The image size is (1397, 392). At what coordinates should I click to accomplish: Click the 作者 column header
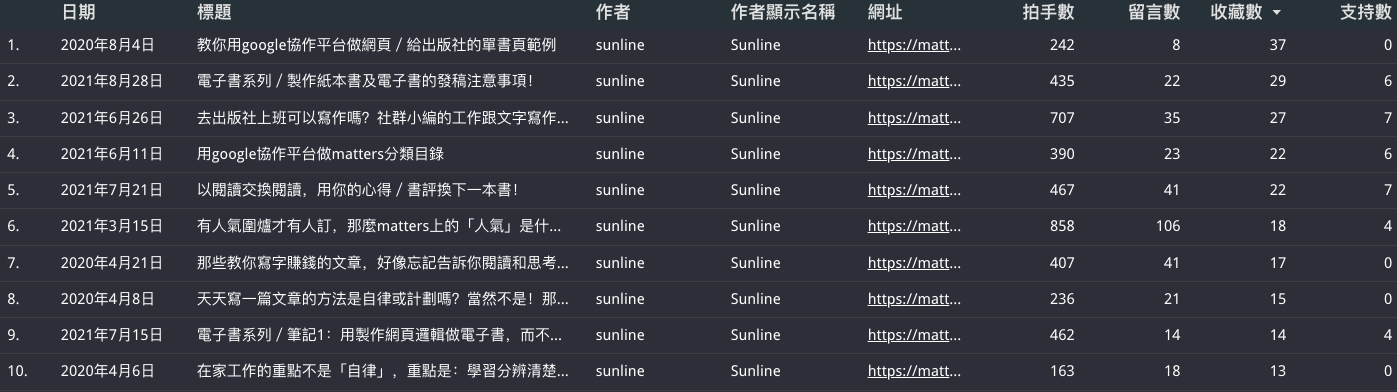(x=612, y=13)
